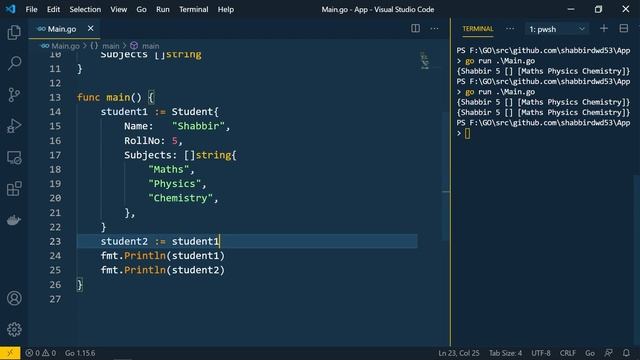Split the editor to the right
The height and width of the screenshot is (360, 640).
tap(415, 28)
